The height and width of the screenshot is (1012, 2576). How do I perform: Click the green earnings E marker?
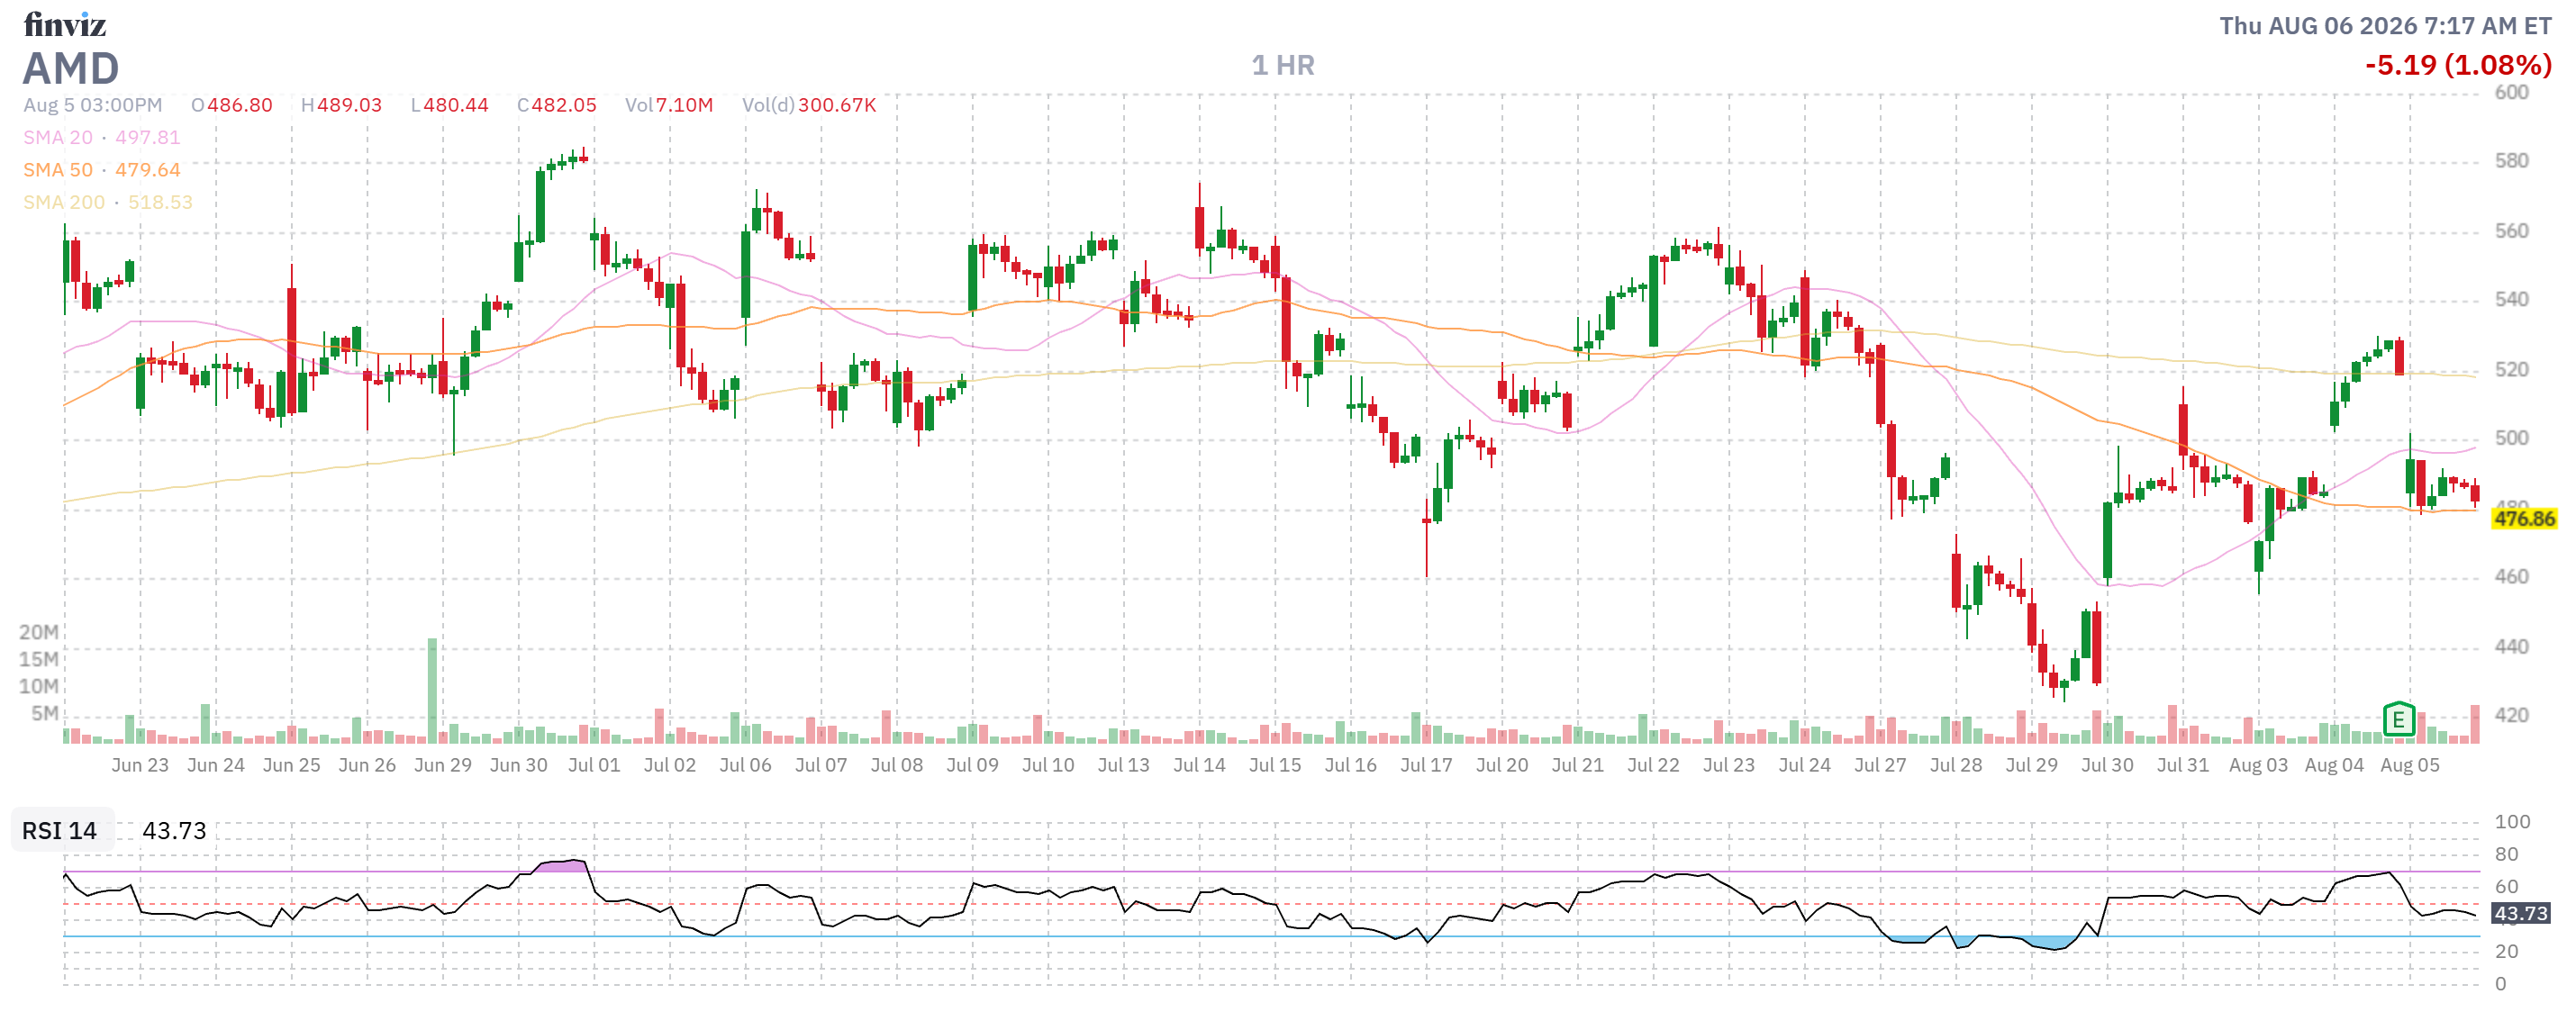2398,719
